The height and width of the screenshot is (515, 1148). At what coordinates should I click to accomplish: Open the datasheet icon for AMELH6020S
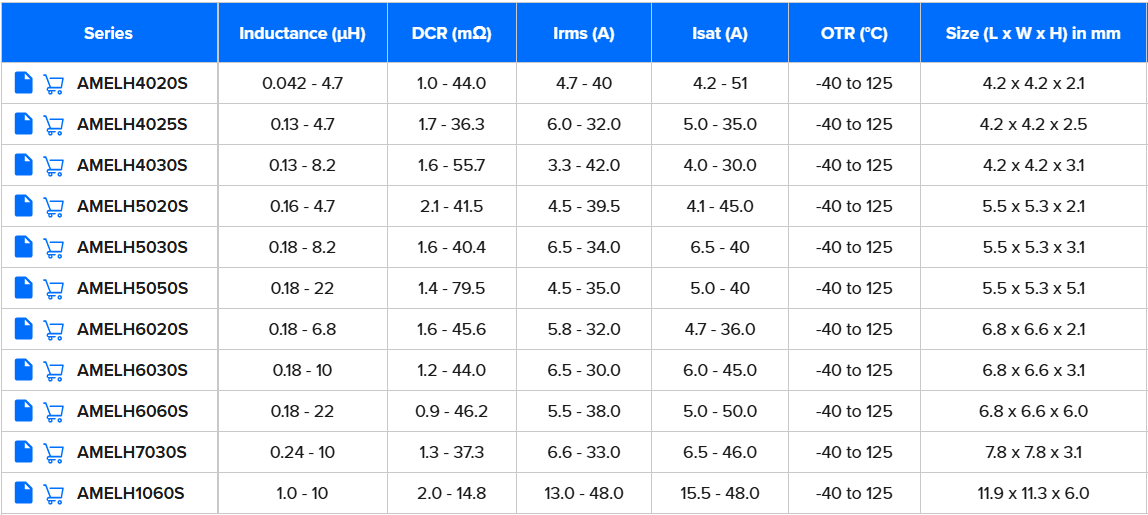(x=24, y=329)
